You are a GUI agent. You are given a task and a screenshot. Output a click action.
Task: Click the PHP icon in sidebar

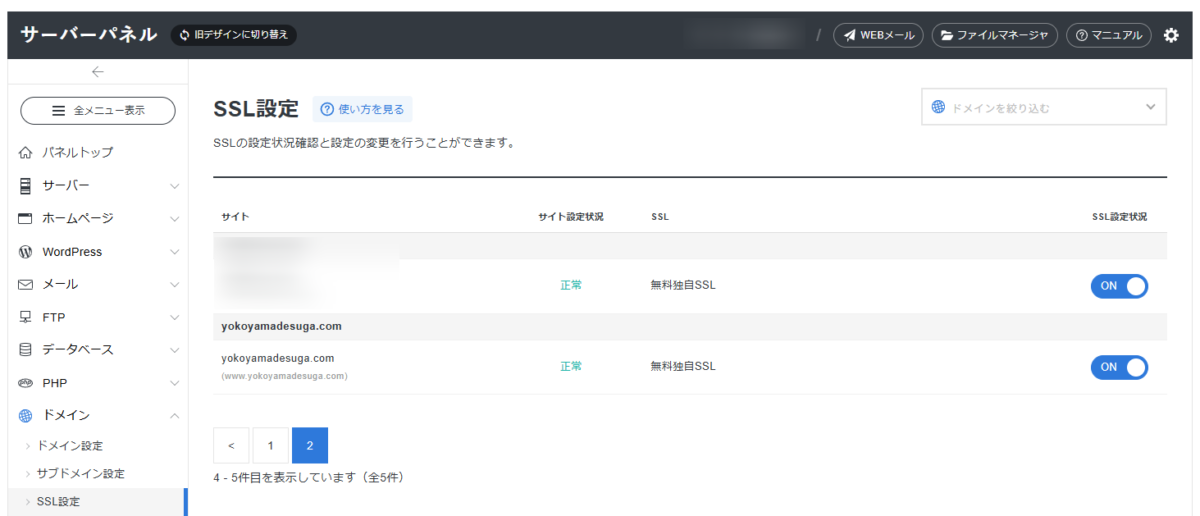click(26, 383)
